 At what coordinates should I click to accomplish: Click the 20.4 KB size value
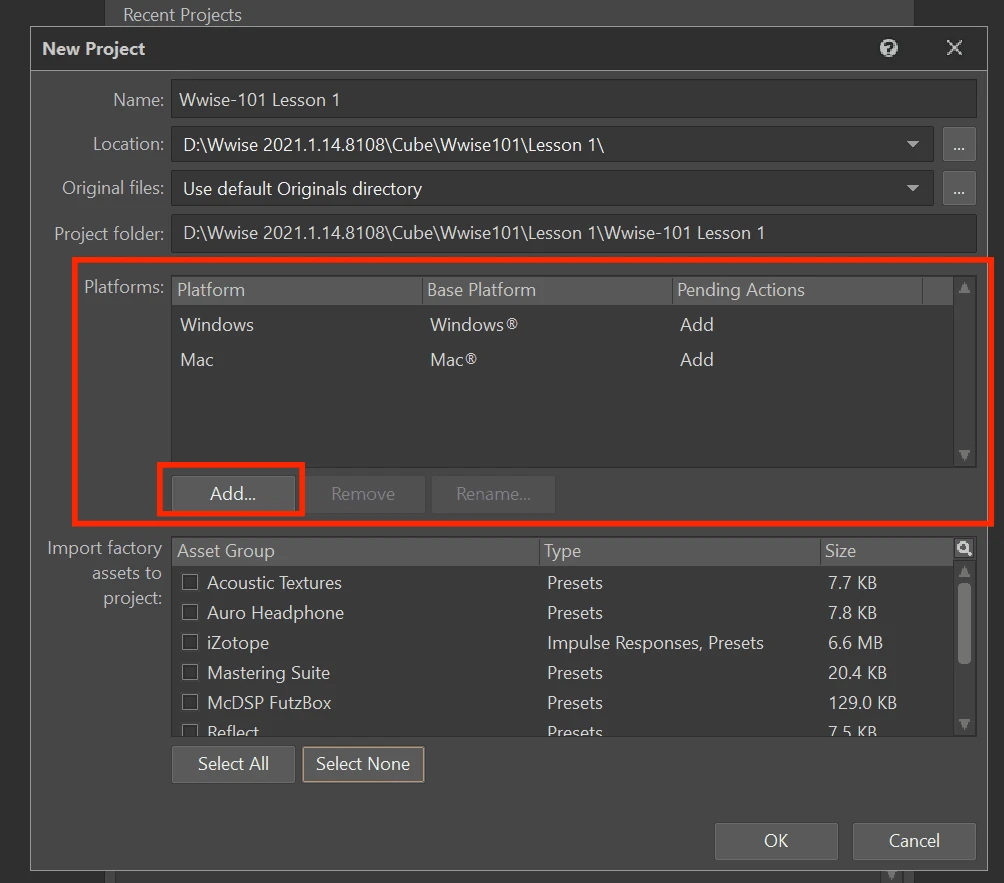[857, 672]
